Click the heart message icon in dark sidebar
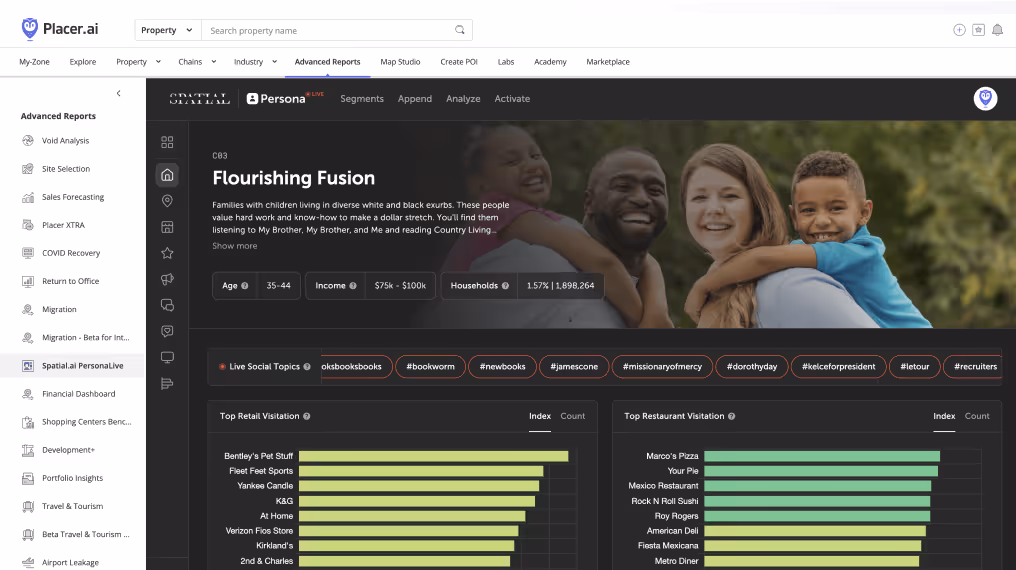The image size is (1016, 570). [167, 331]
